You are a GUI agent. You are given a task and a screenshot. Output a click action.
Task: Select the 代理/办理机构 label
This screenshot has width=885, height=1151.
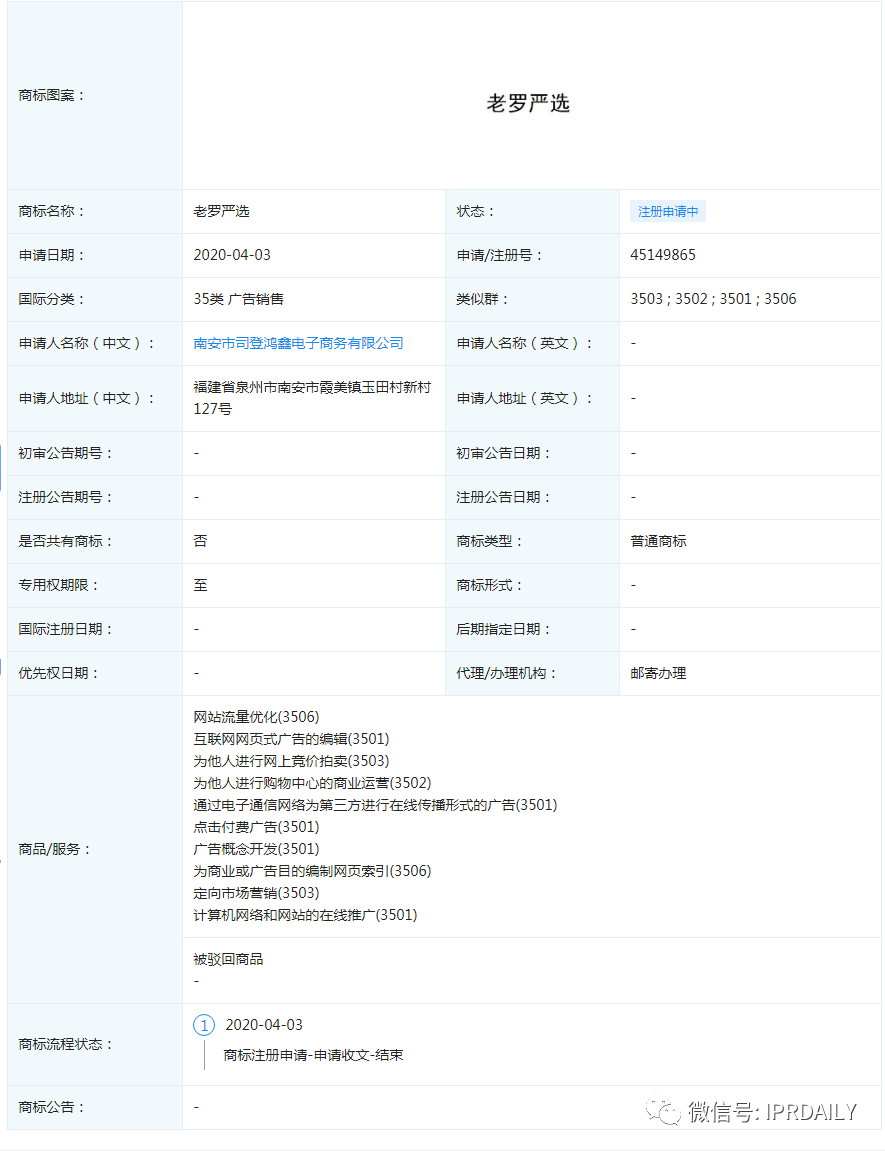point(506,674)
